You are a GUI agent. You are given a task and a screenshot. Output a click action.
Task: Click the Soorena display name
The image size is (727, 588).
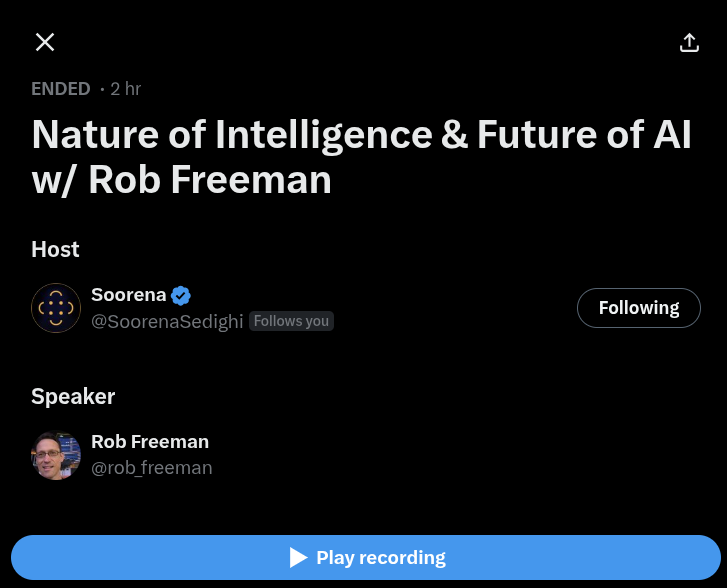click(x=127, y=295)
